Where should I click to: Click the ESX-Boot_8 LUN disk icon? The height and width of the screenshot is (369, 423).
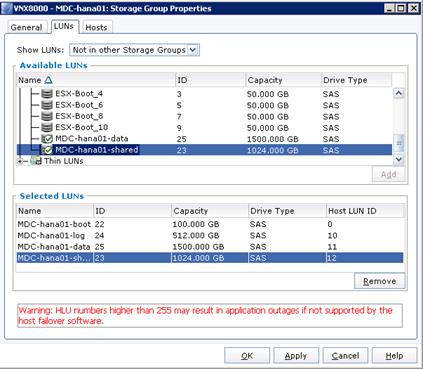click(47, 116)
